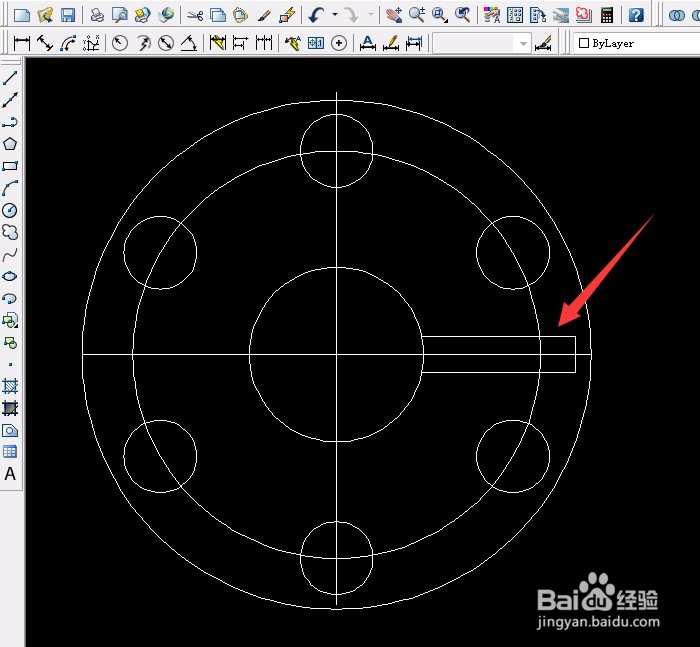Open Help with question mark icon
This screenshot has height=647, width=700.
pyautogui.click(x=636, y=15)
